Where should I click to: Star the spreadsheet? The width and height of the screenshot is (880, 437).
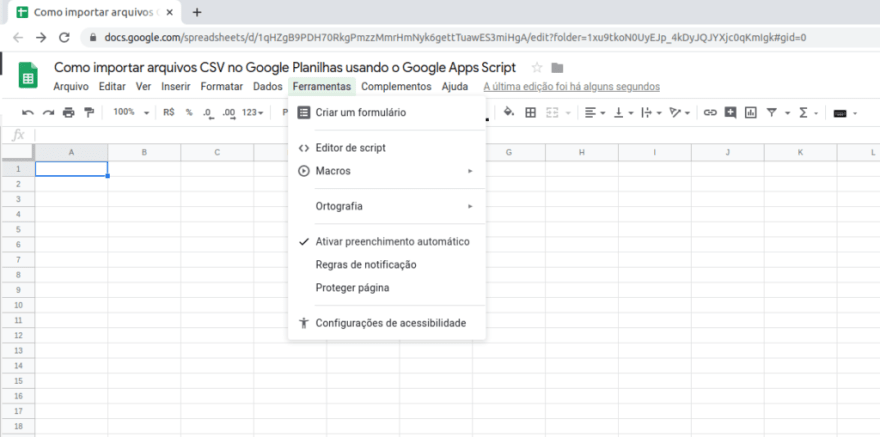537,68
